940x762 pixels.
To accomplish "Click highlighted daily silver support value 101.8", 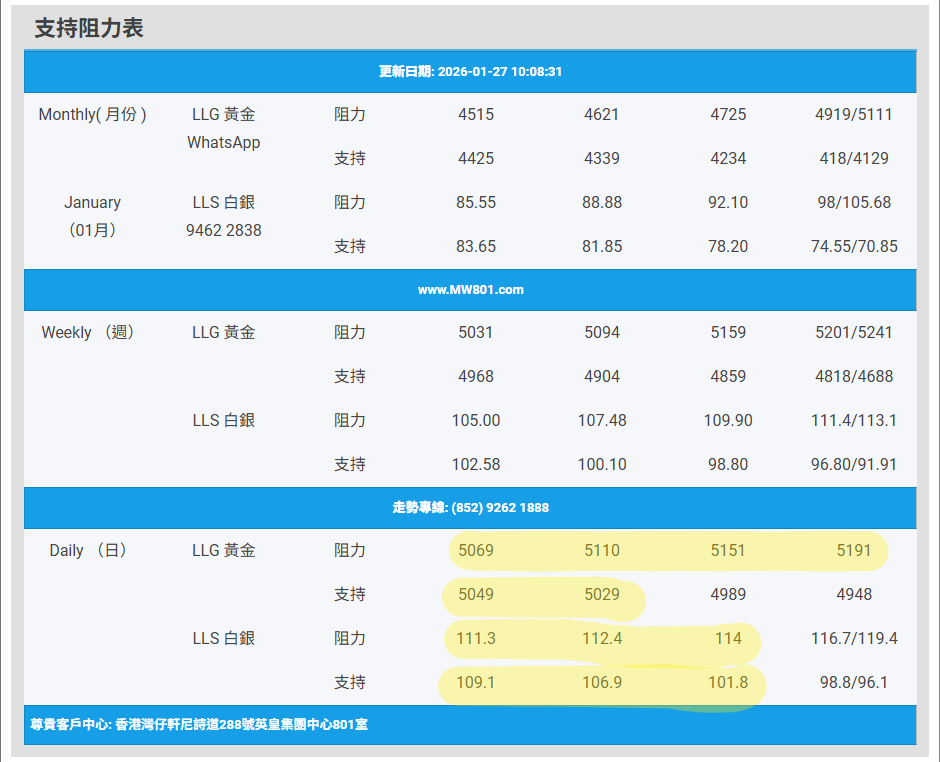I will (728, 683).
